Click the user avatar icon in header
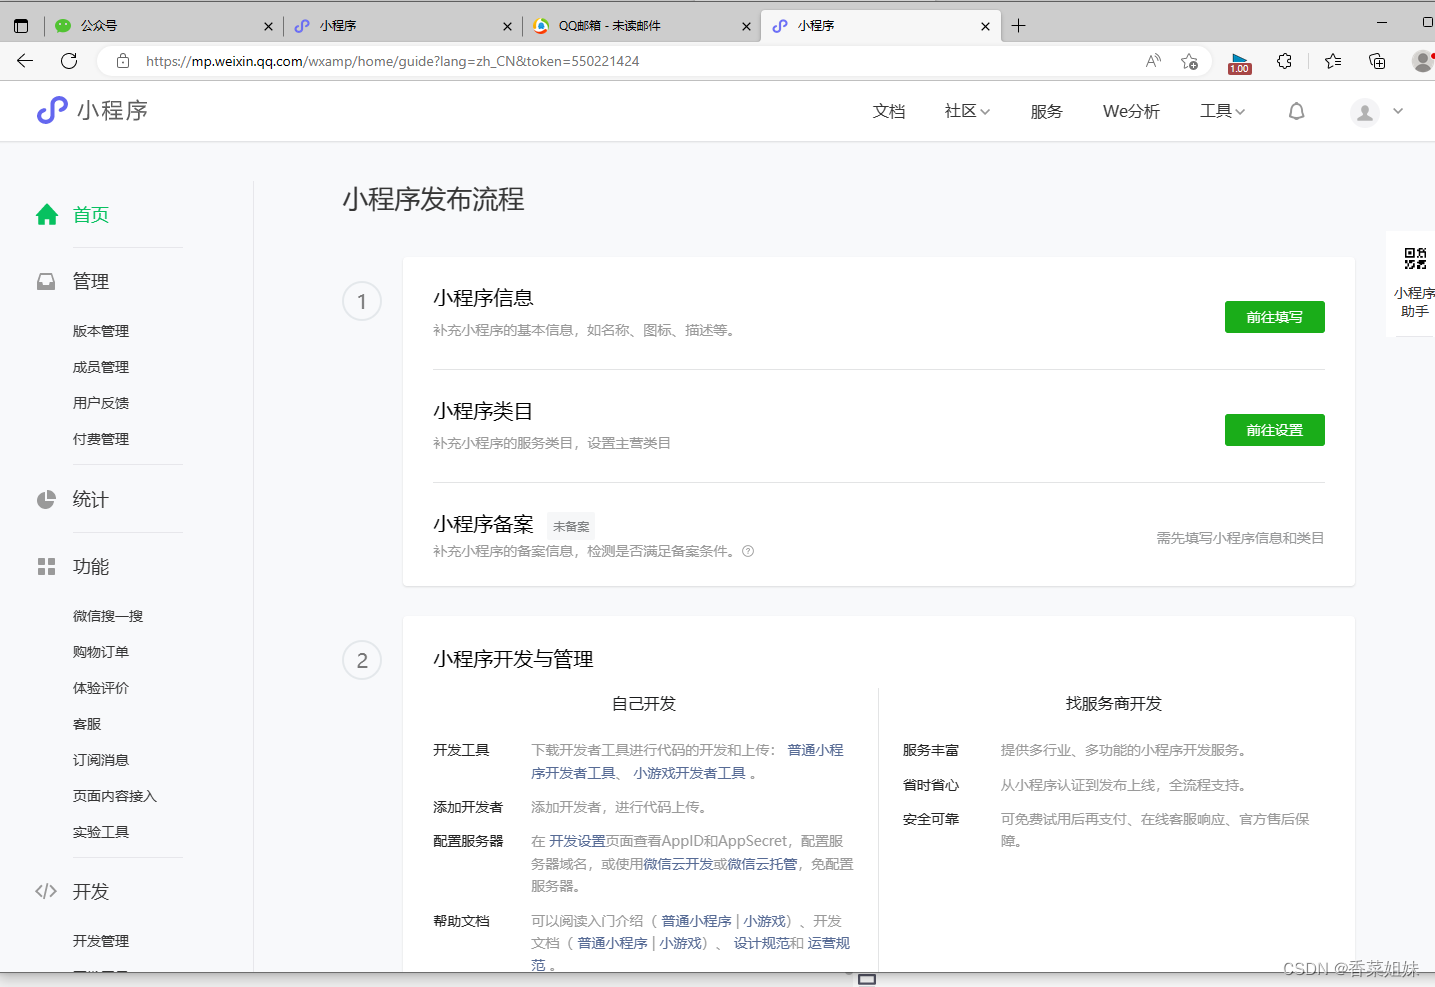 click(x=1364, y=112)
